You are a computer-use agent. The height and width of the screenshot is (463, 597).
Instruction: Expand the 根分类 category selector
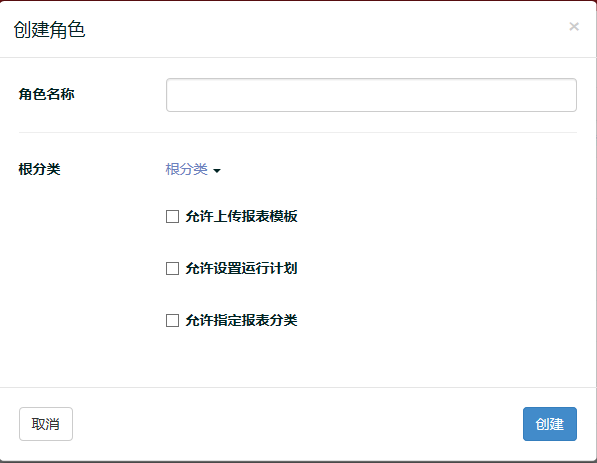point(193,169)
